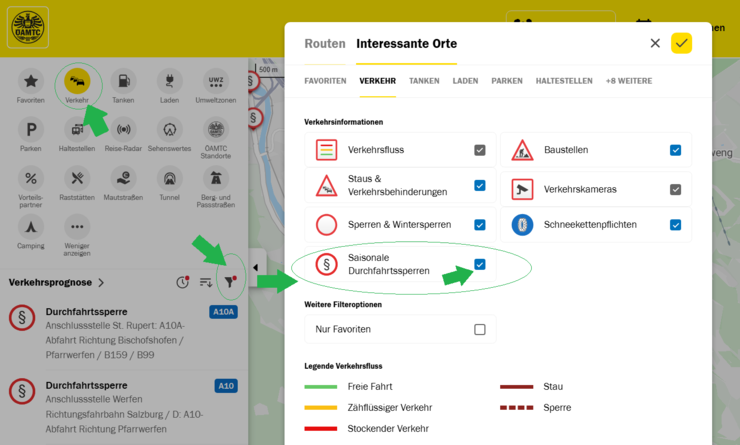Viewport: 740px width, 445px height.
Task: Open the forecast time clock icon
Action: (183, 282)
